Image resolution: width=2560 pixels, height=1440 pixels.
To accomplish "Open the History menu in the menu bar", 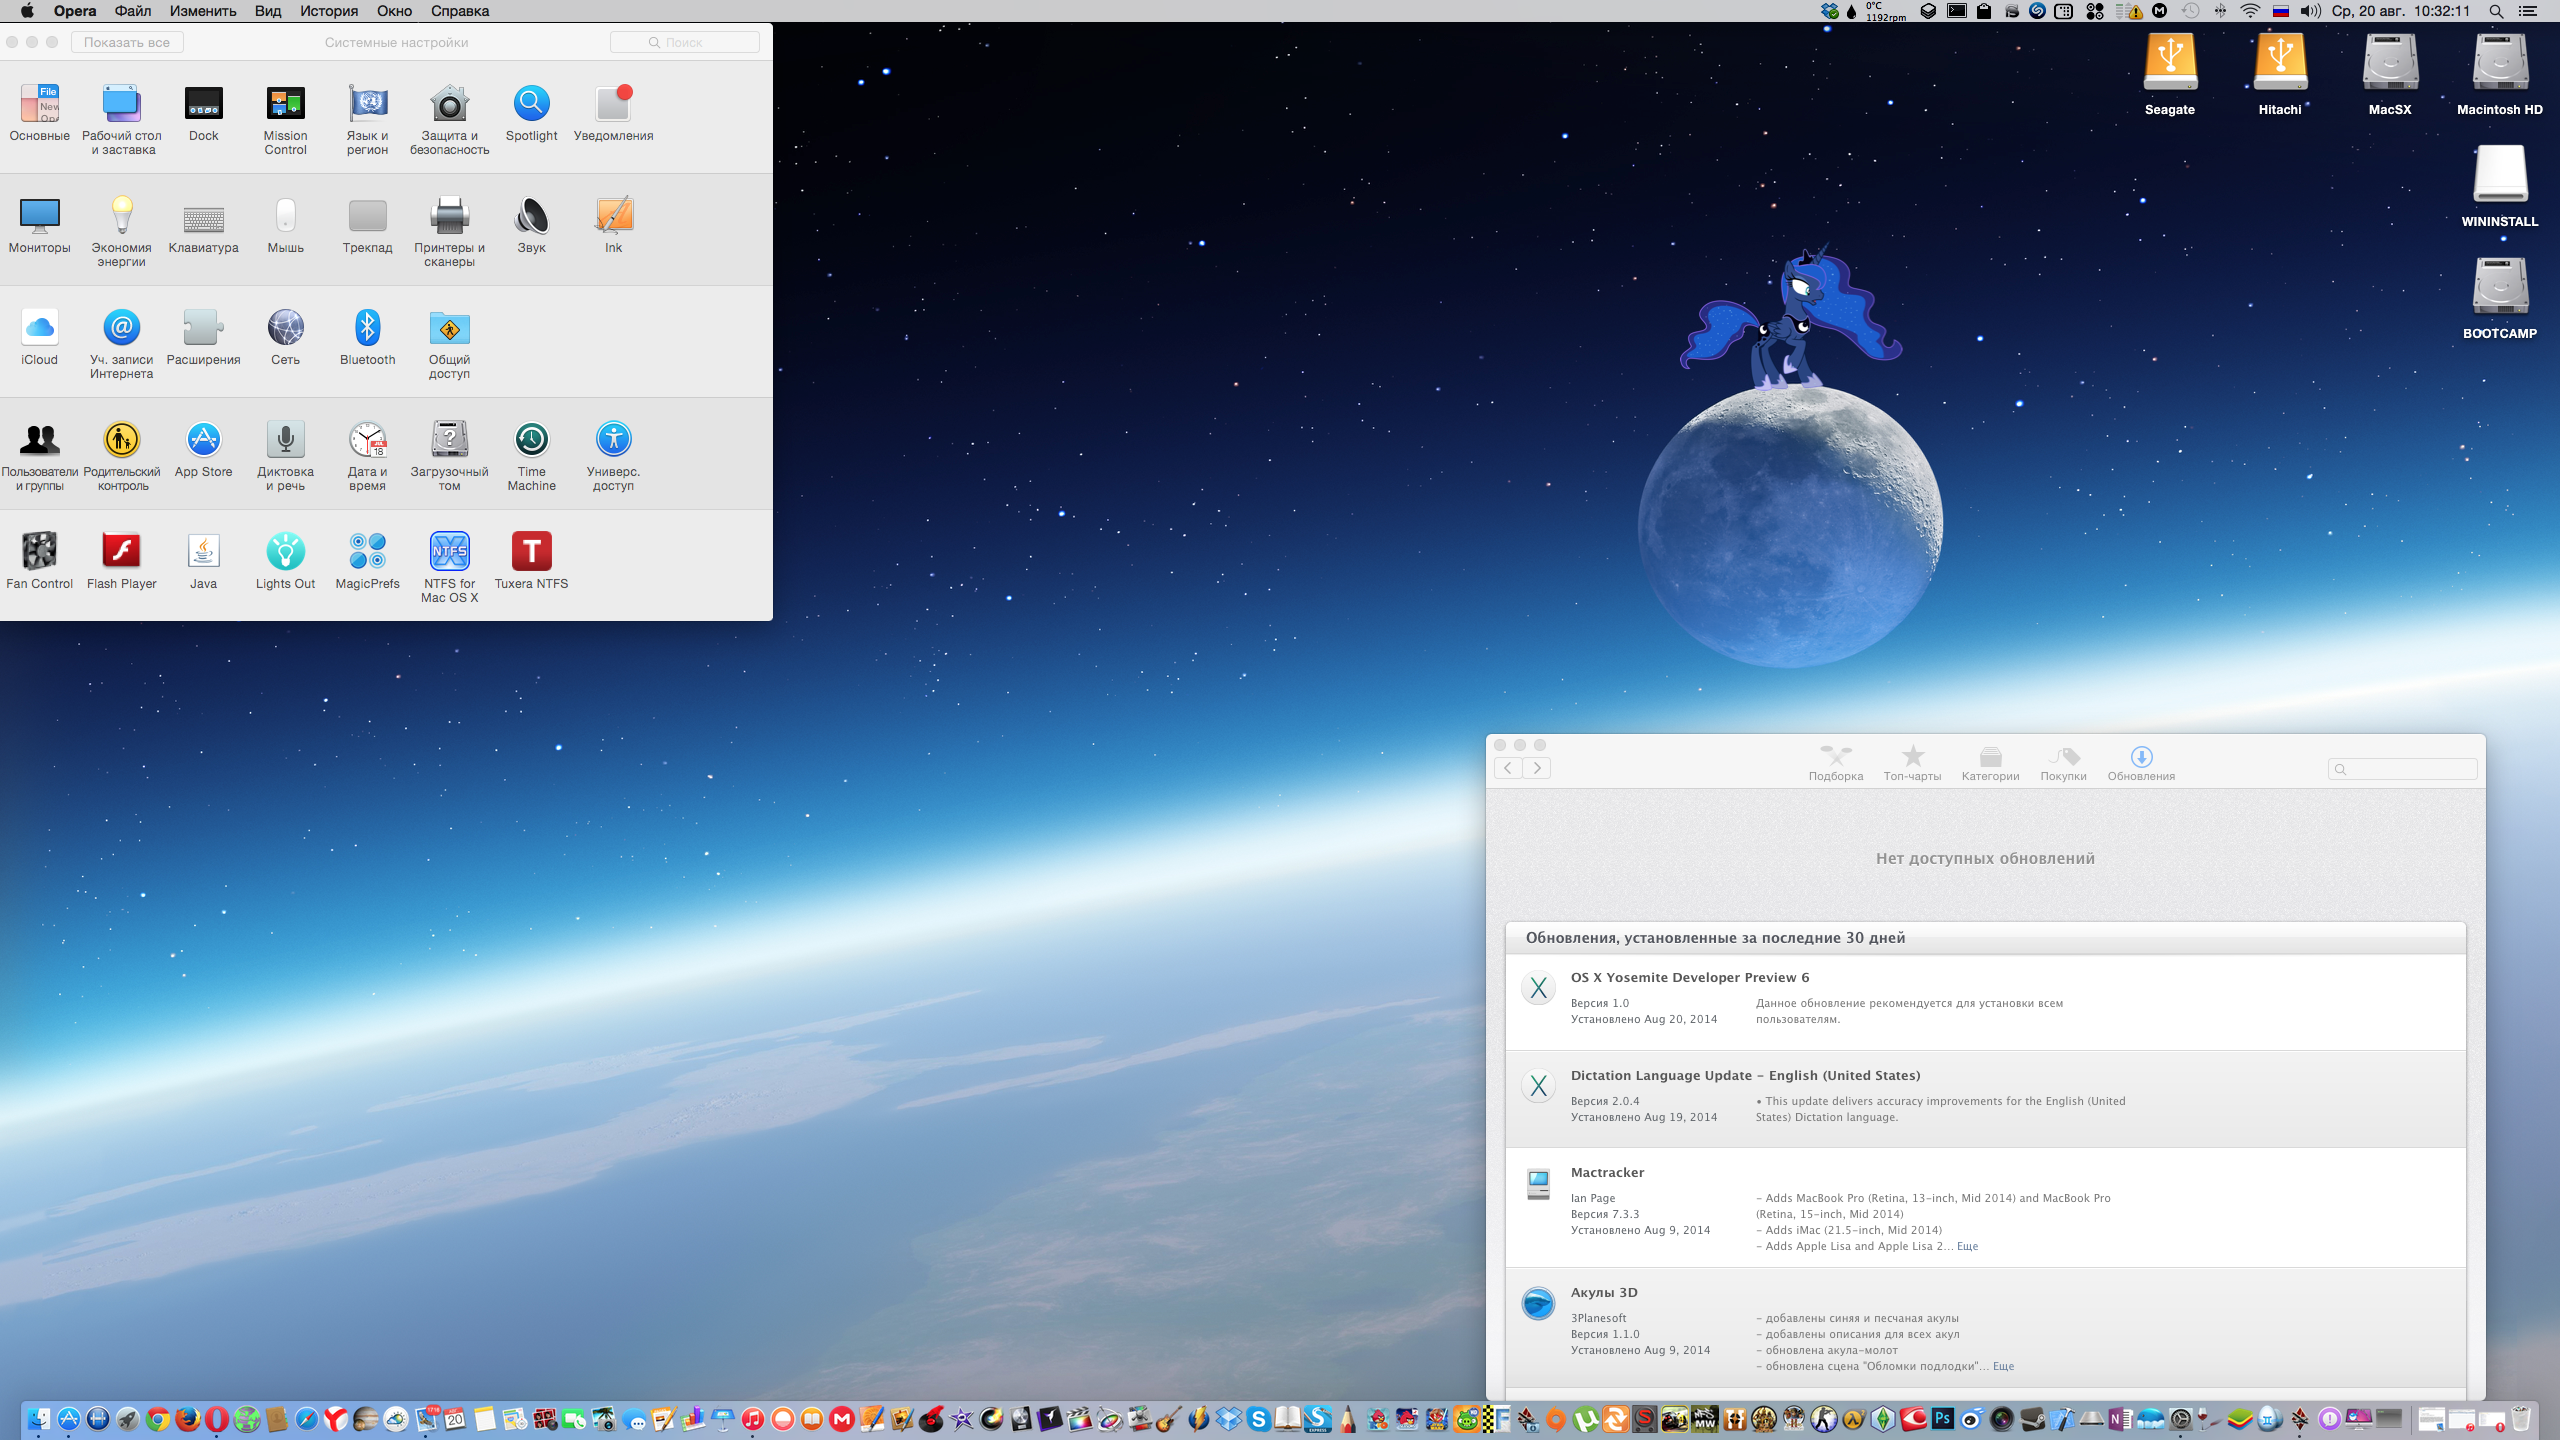I will 328,11.
